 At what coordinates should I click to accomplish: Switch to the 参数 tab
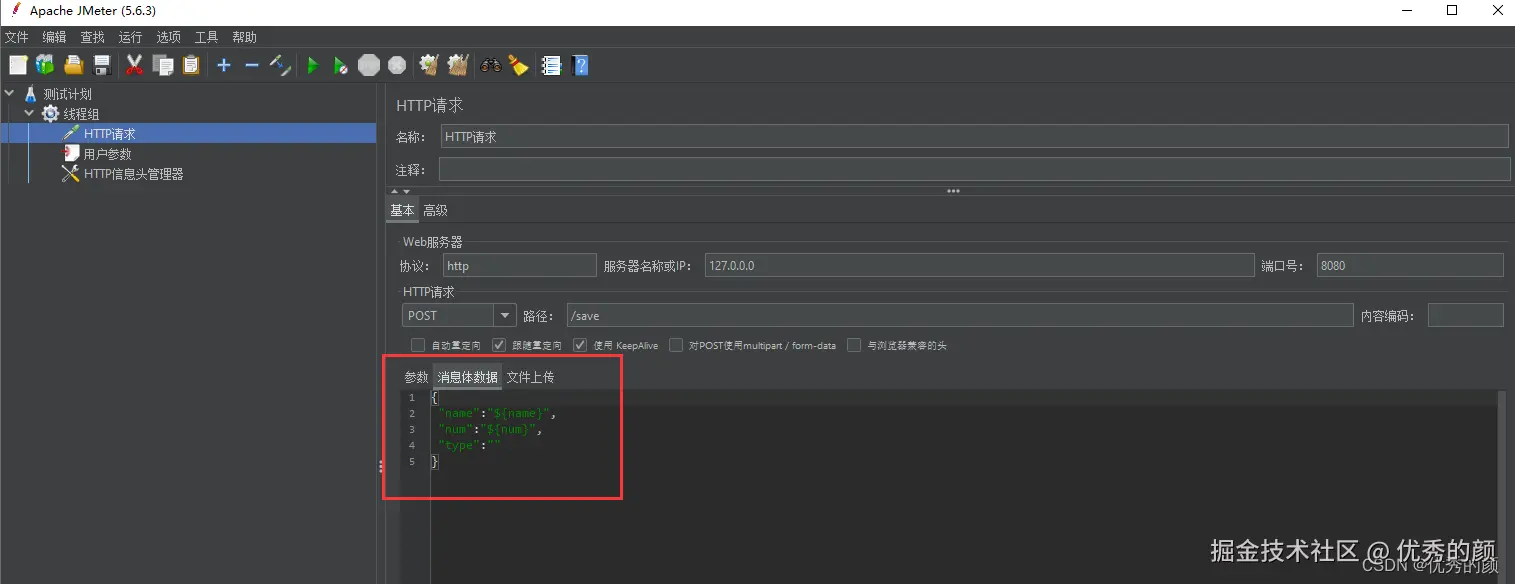[x=416, y=377]
